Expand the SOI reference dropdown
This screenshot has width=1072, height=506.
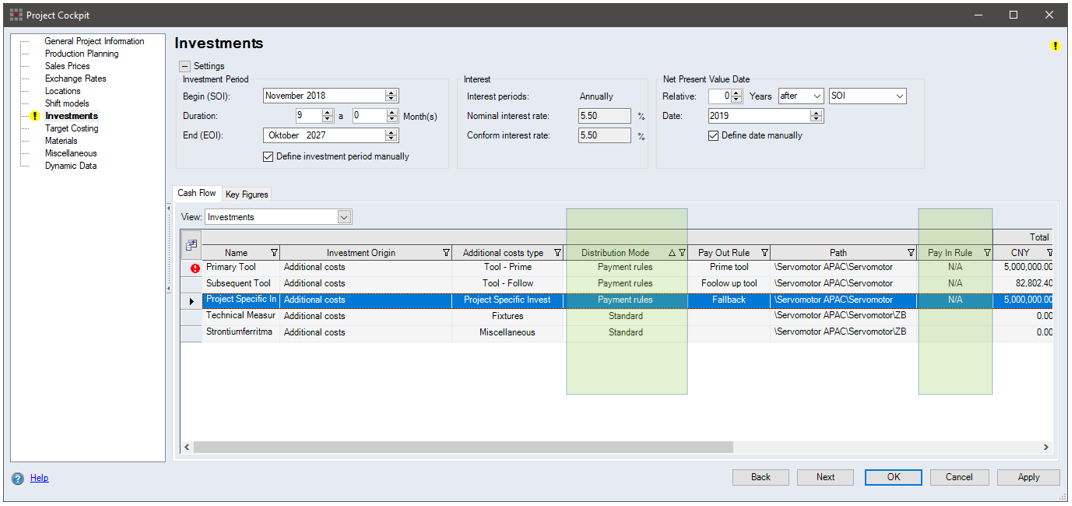tap(899, 96)
